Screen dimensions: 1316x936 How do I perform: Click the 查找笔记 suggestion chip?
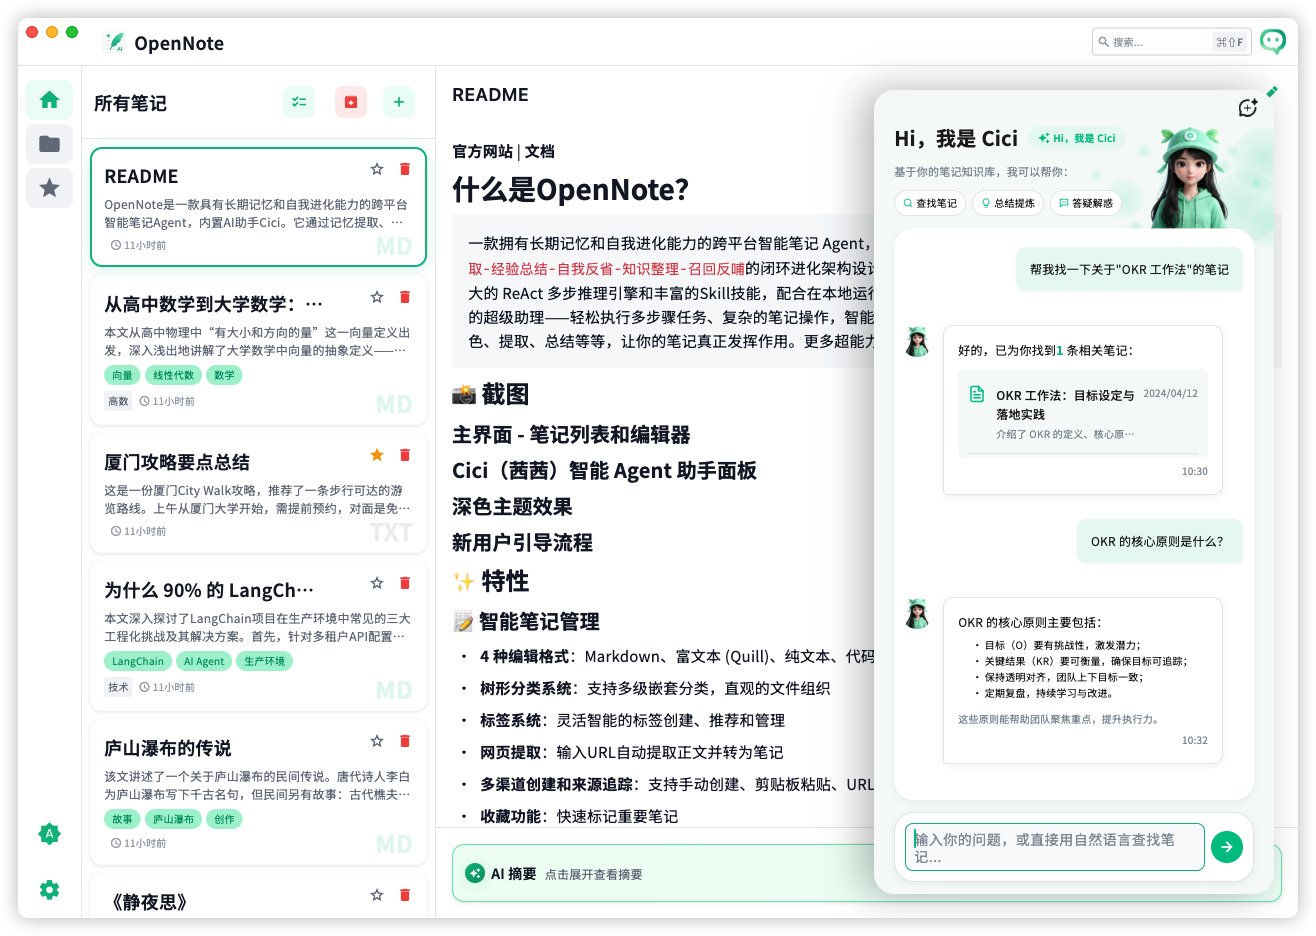point(930,203)
